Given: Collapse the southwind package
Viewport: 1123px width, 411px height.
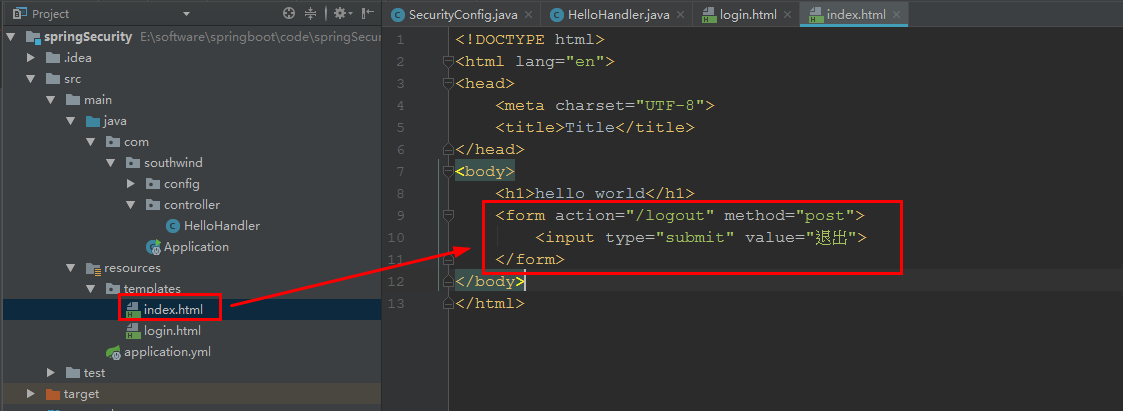Looking at the screenshot, I should click(111, 163).
